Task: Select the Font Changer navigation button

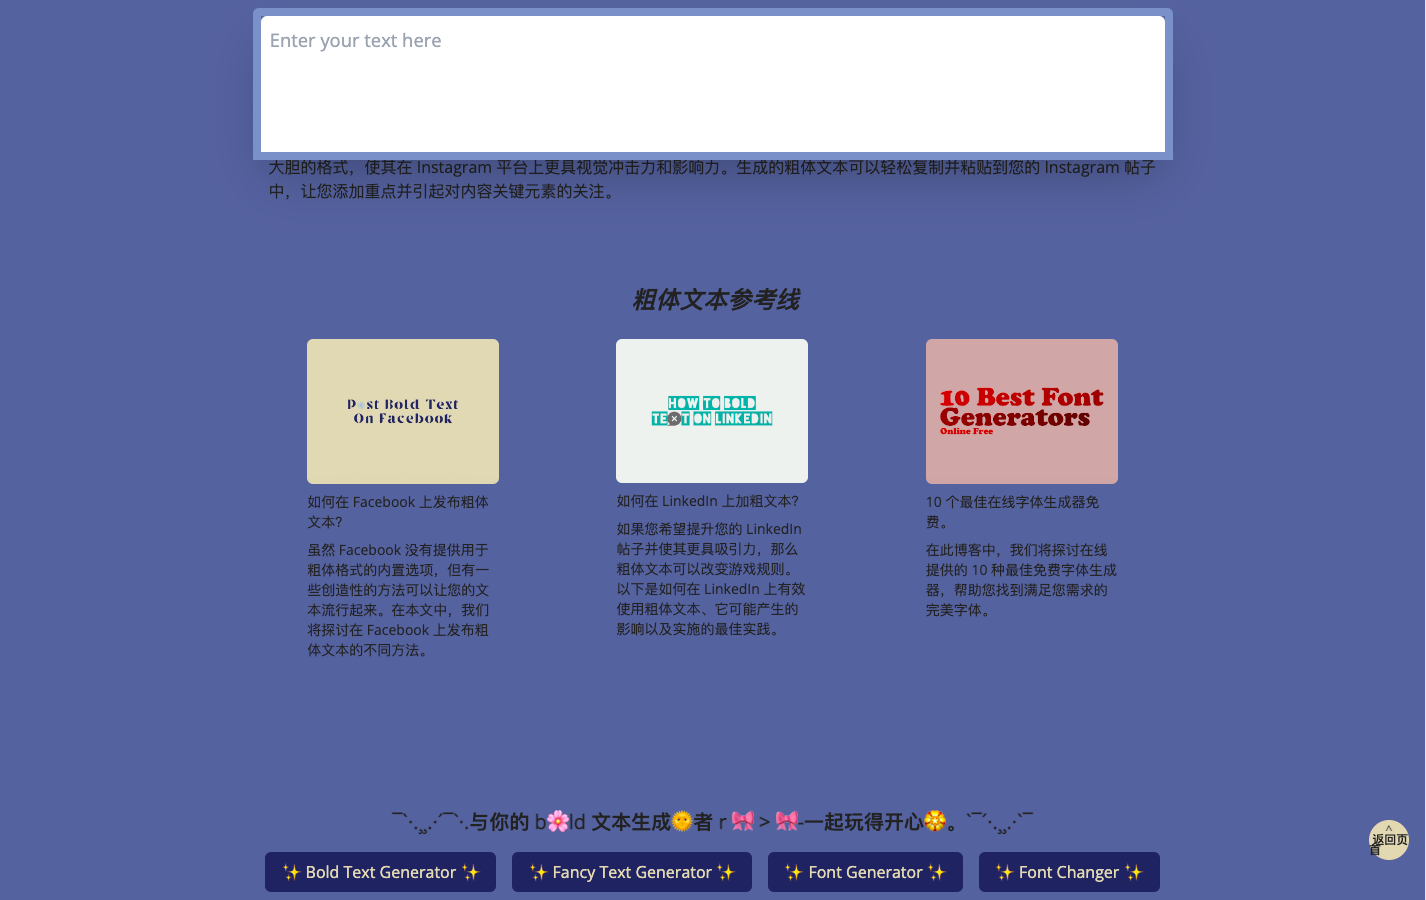Action: pyautogui.click(x=1069, y=872)
